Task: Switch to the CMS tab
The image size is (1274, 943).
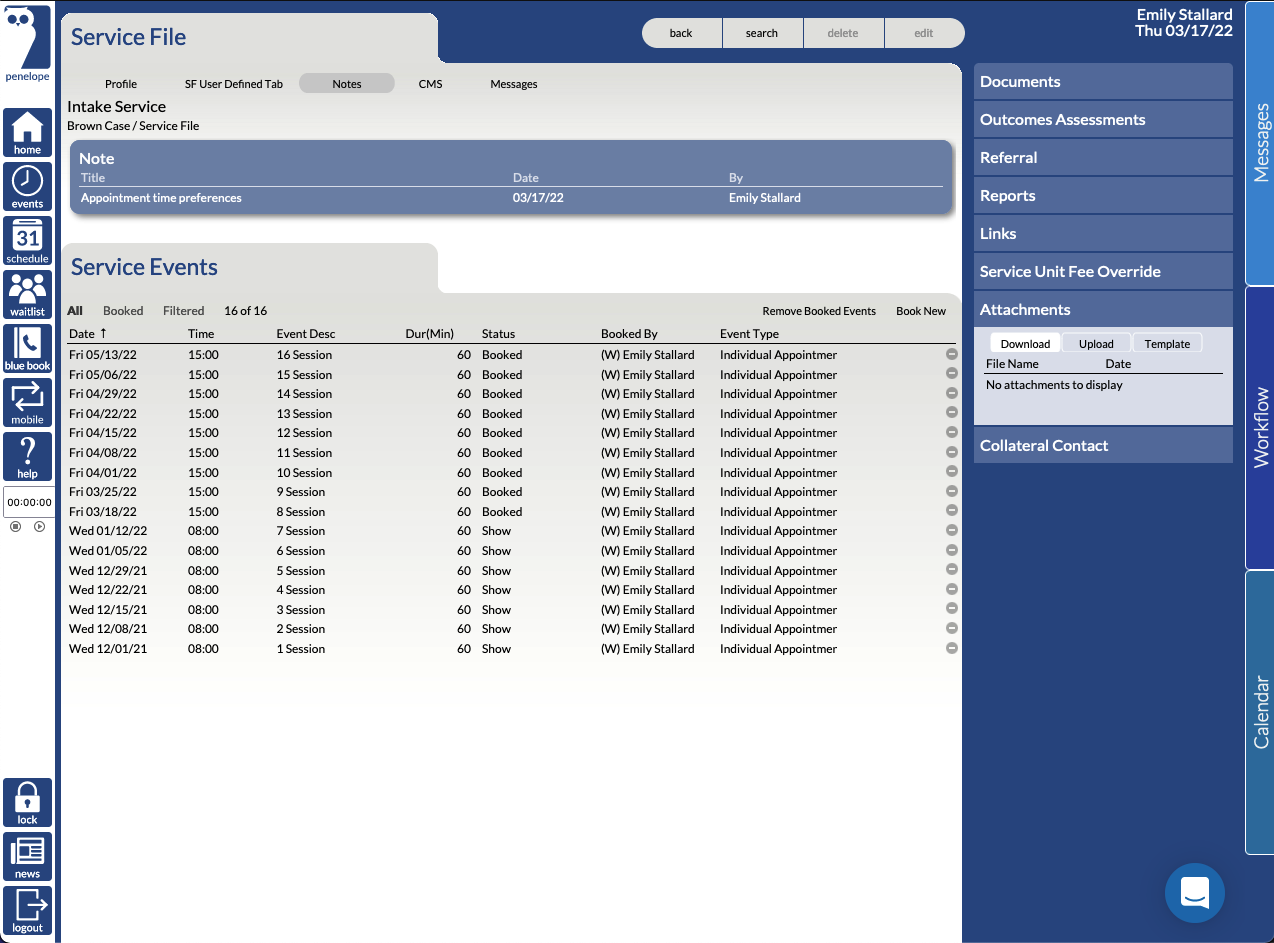Action: point(430,84)
